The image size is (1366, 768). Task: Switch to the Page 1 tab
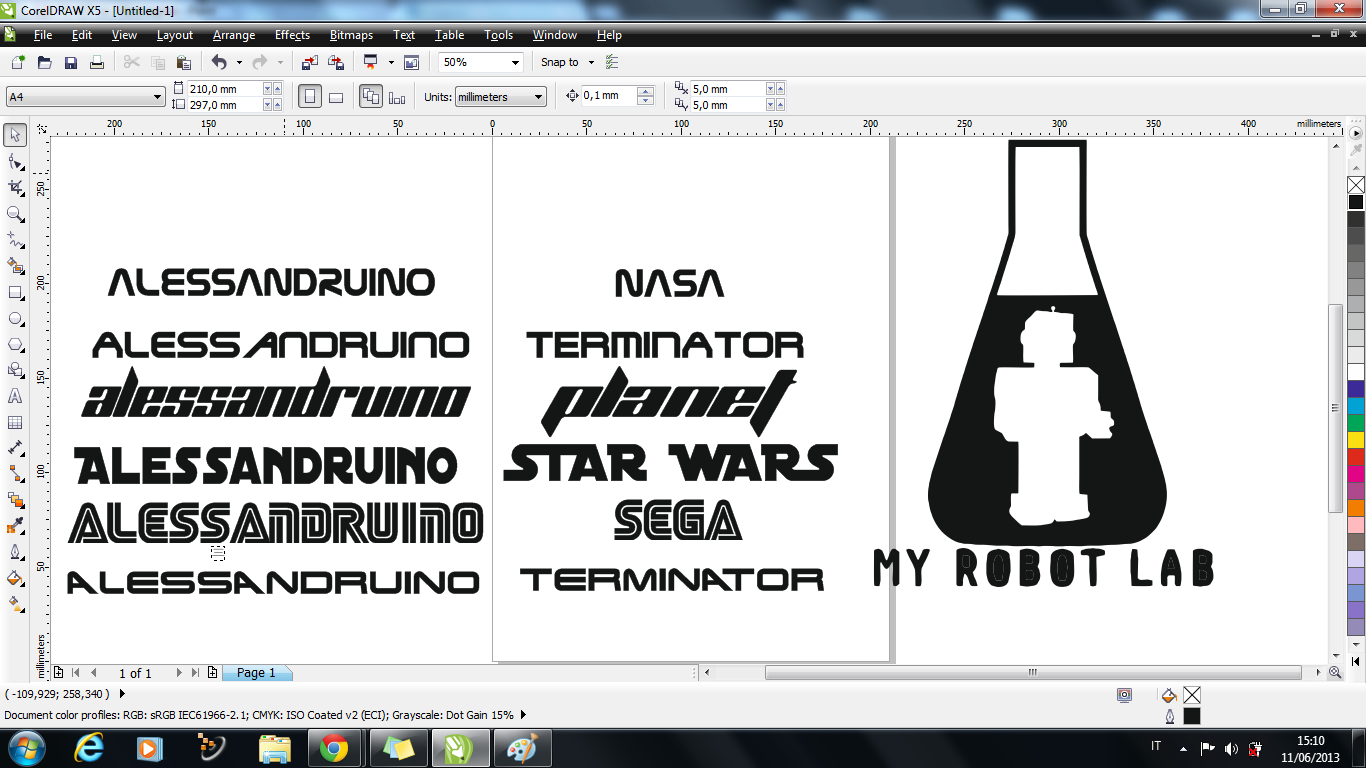coord(256,673)
